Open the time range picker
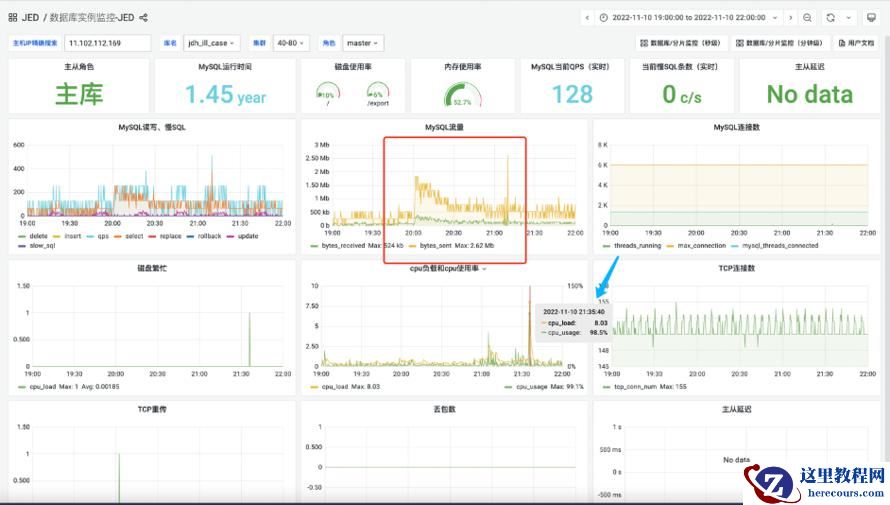This screenshot has height=505, width=890. pos(690,17)
